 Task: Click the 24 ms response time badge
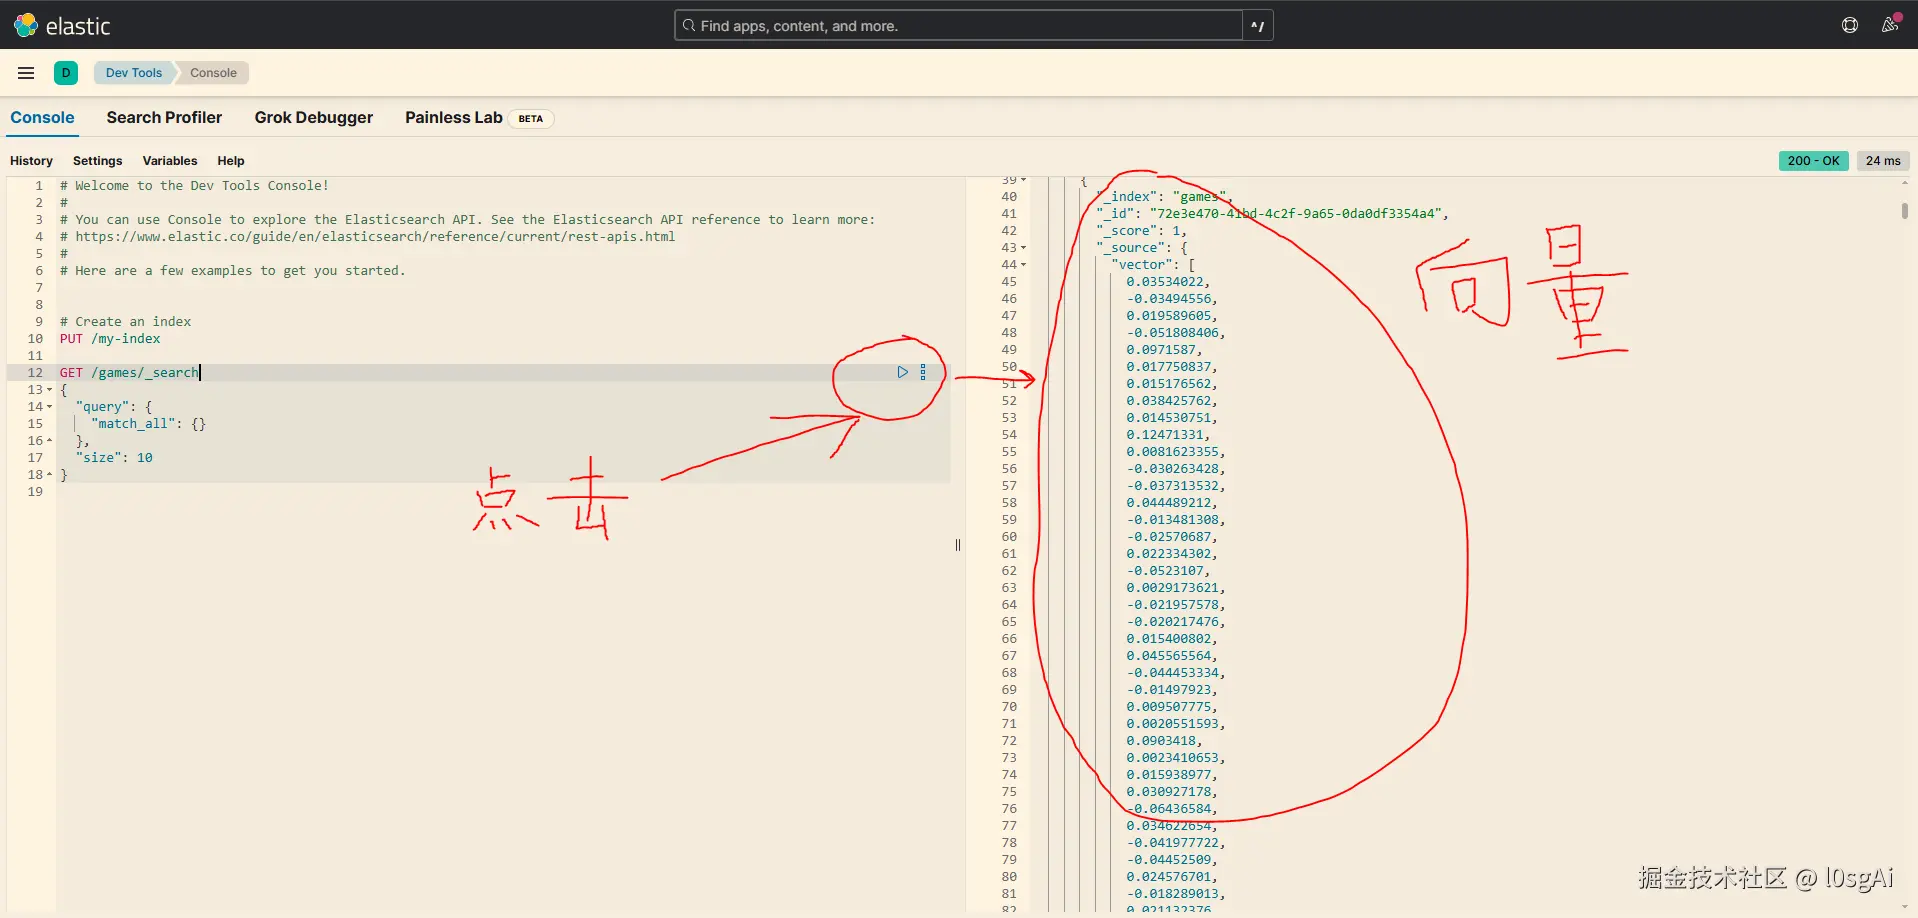1883,161
